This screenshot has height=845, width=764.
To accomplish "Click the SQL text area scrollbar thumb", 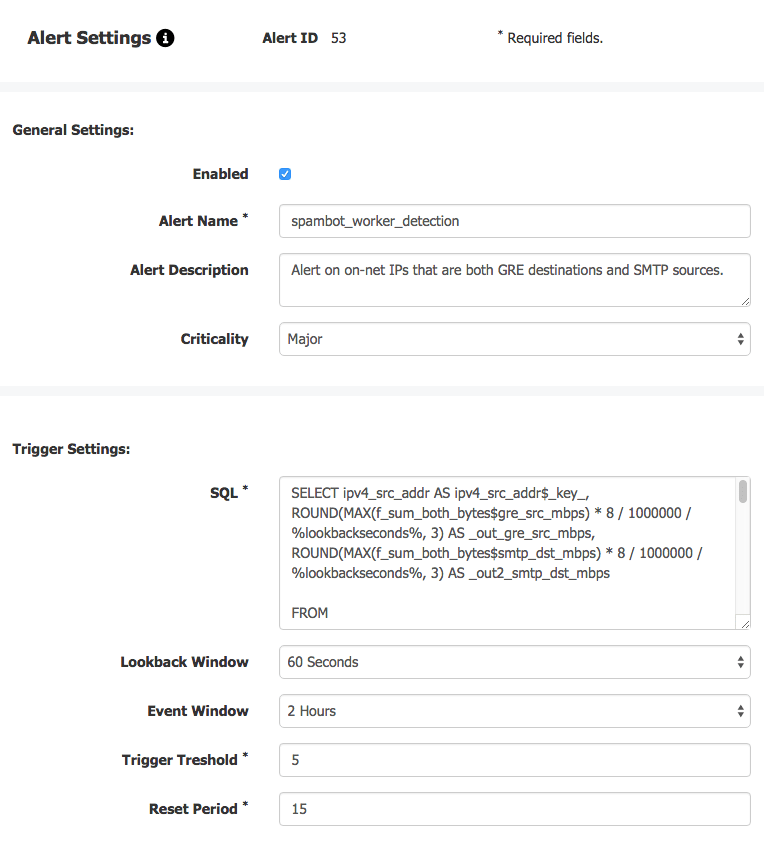I will pos(743,491).
